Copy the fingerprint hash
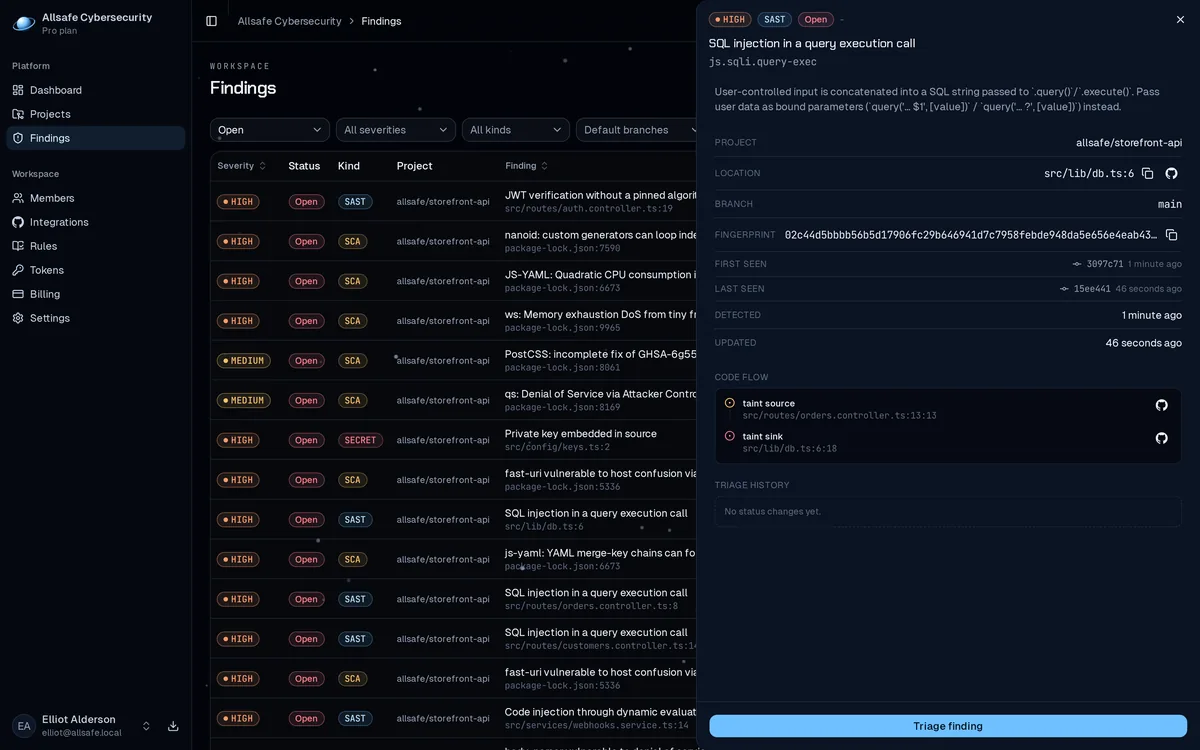Screen dimensions: 1200x750 (x=1172, y=235)
